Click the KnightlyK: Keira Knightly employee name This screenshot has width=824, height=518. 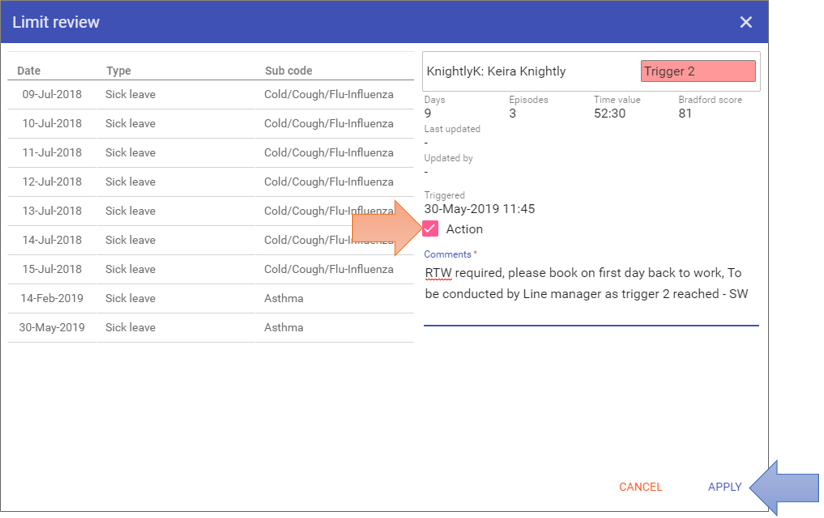click(x=496, y=72)
